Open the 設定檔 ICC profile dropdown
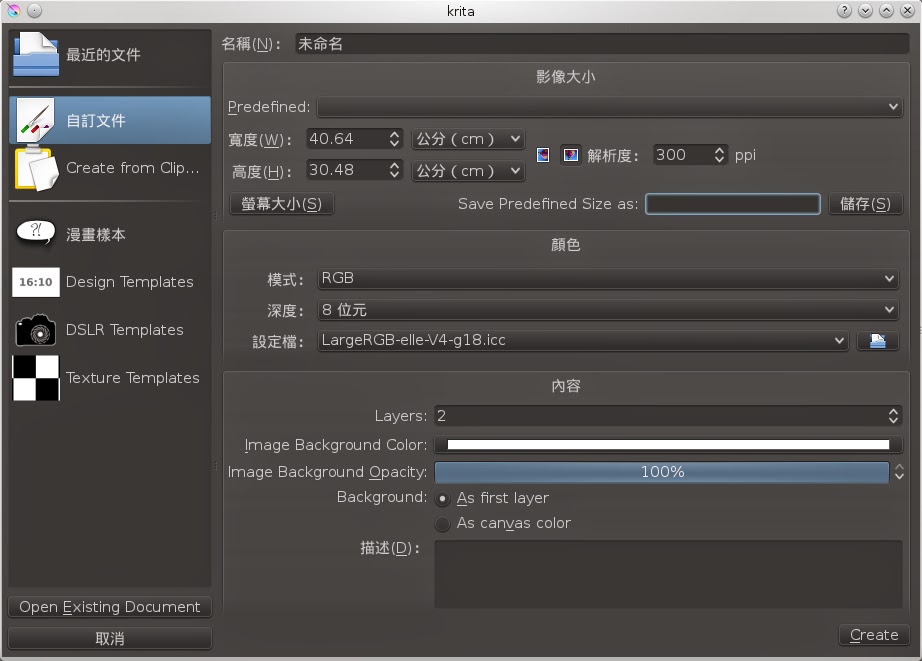922x661 pixels. click(583, 340)
